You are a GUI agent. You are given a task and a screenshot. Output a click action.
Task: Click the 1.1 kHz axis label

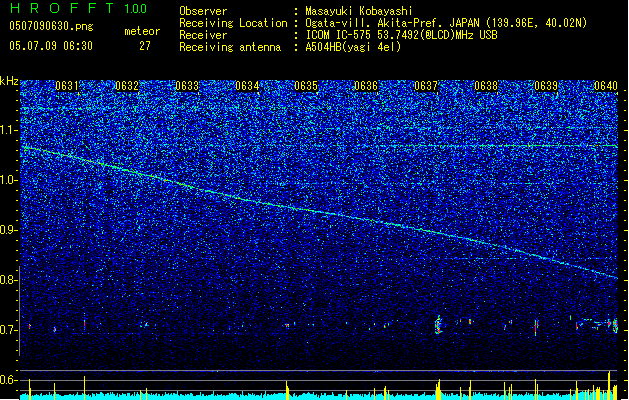(8, 130)
